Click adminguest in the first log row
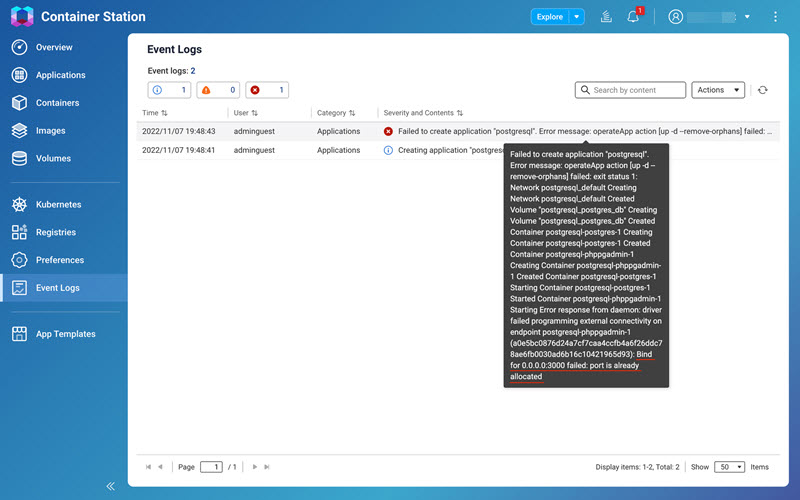Viewport: 800px width, 500px height. 254,131
